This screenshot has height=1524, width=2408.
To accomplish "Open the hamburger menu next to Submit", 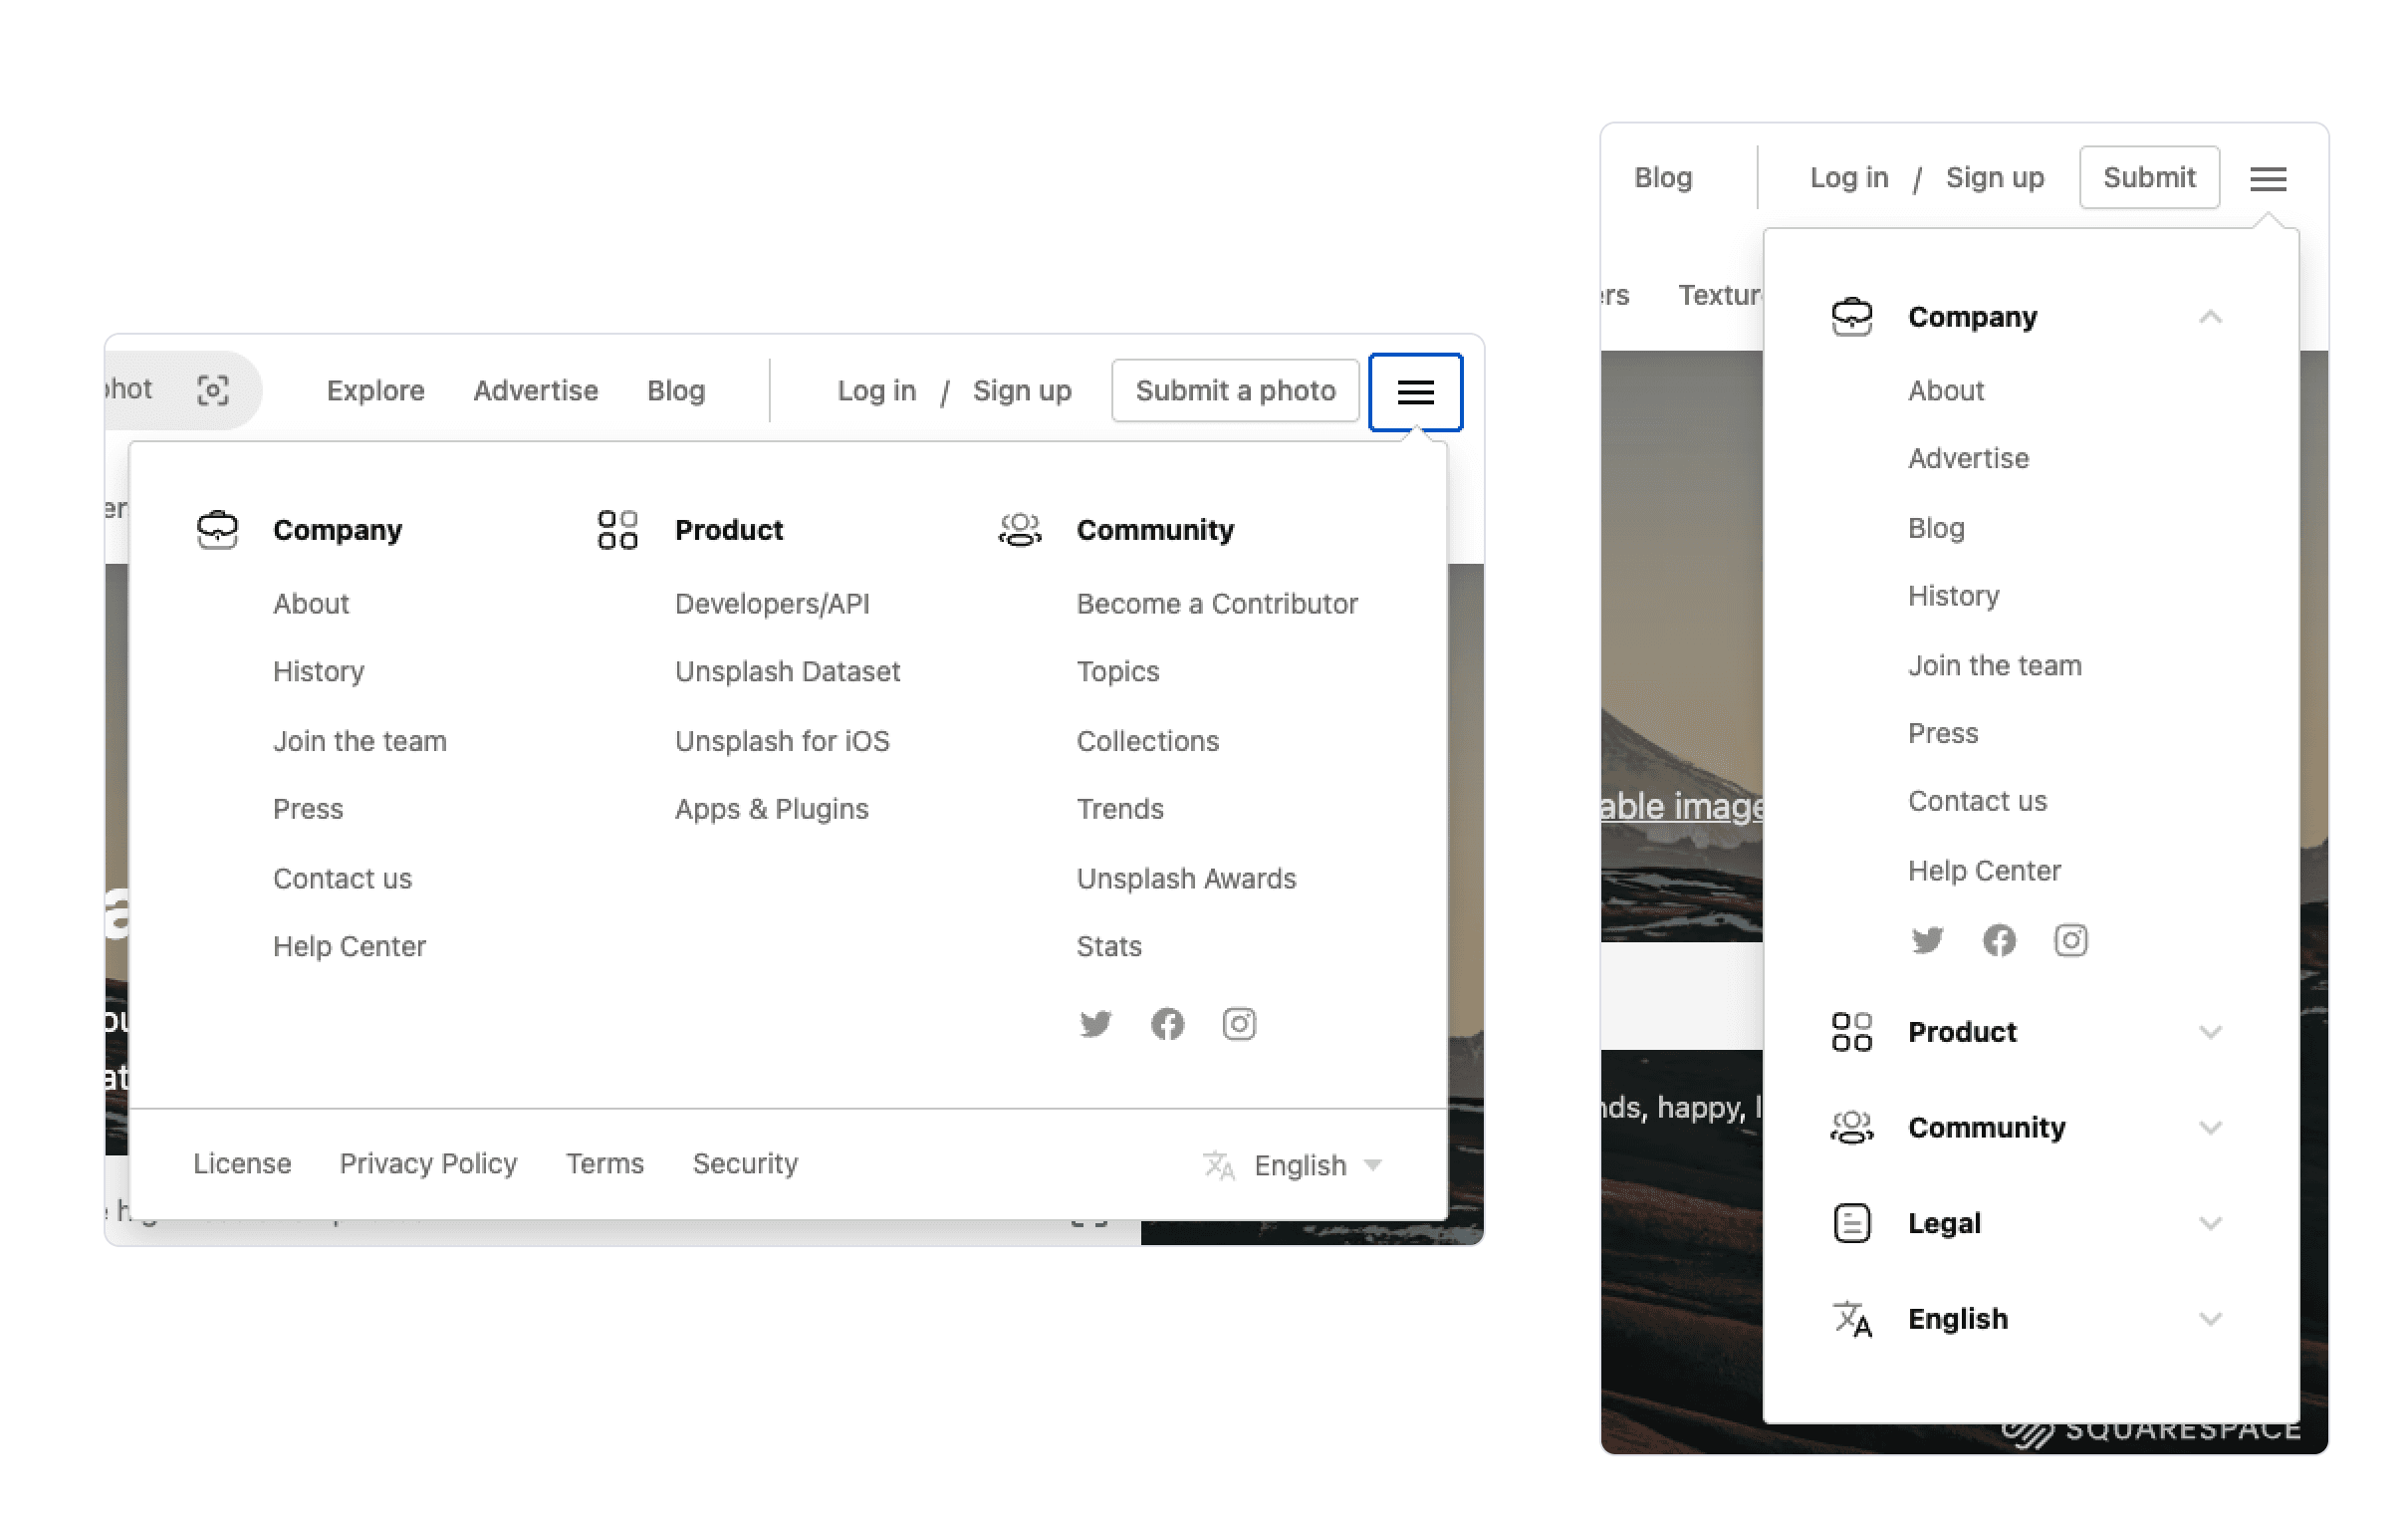I will pos(2267,178).
